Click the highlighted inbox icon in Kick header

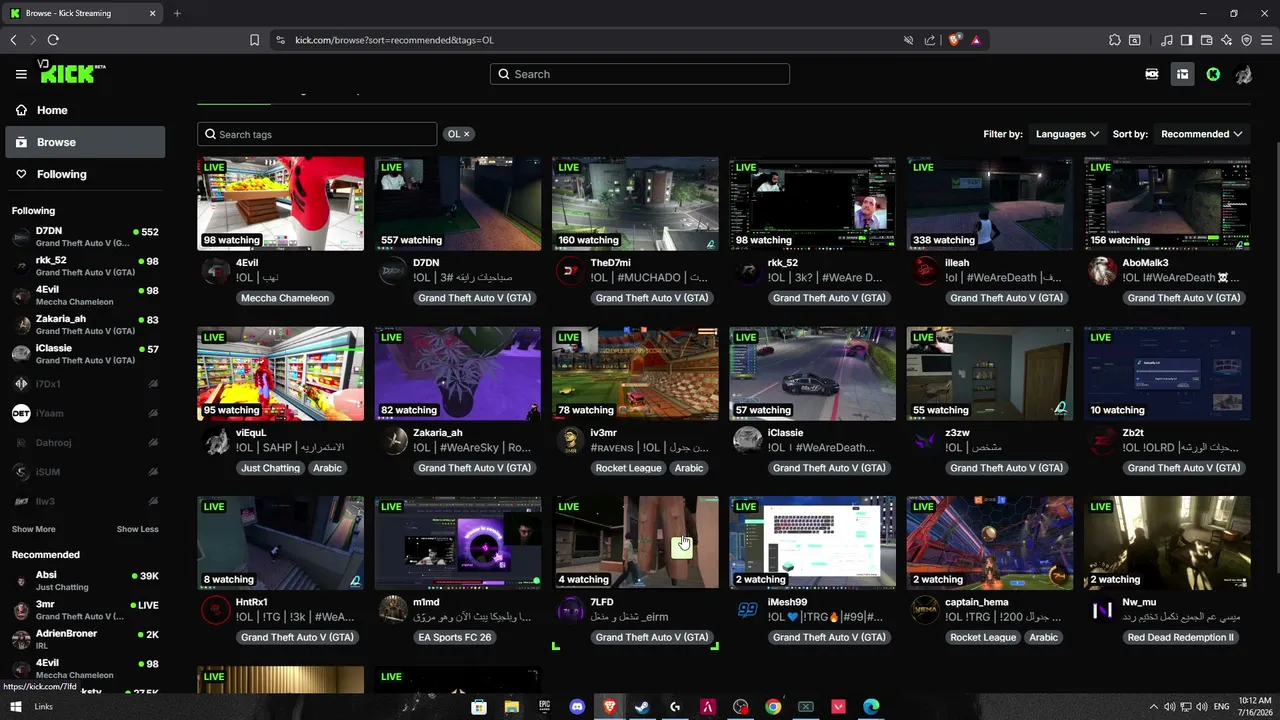pyautogui.click(x=1182, y=74)
